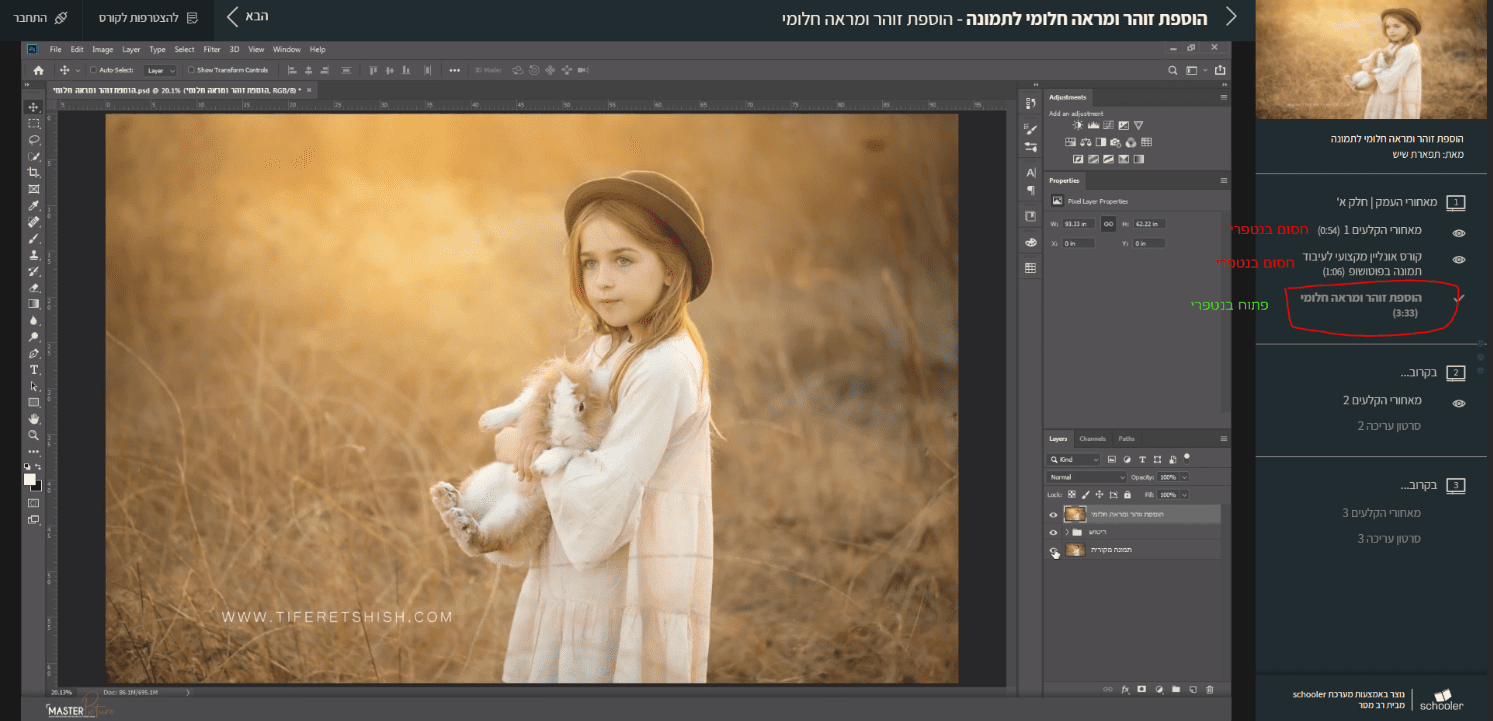The width and height of the screenshot is (1493, 721).
Task: Open the Filter menu
Action: [211, 49]
